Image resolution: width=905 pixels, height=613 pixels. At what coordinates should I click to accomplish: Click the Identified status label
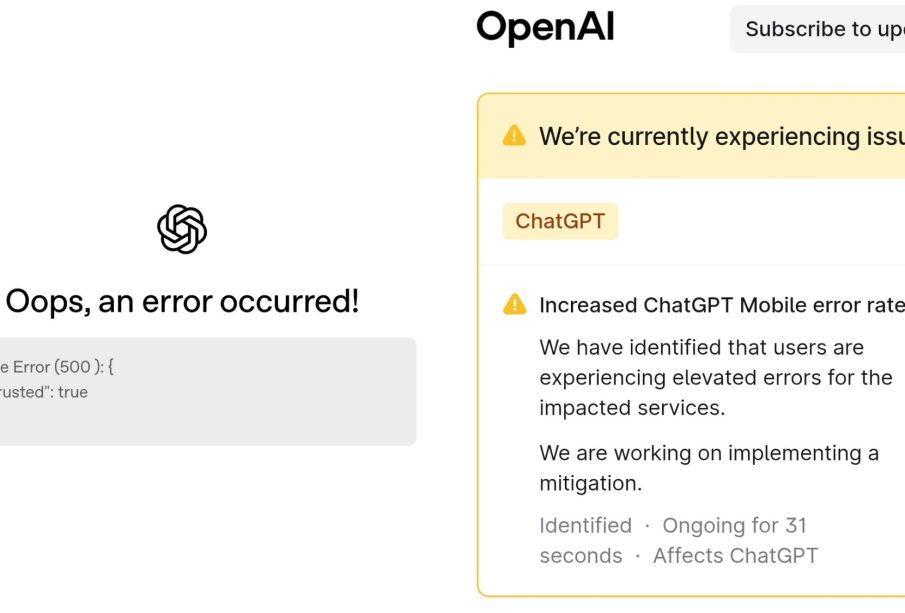(x=585, y=525)
